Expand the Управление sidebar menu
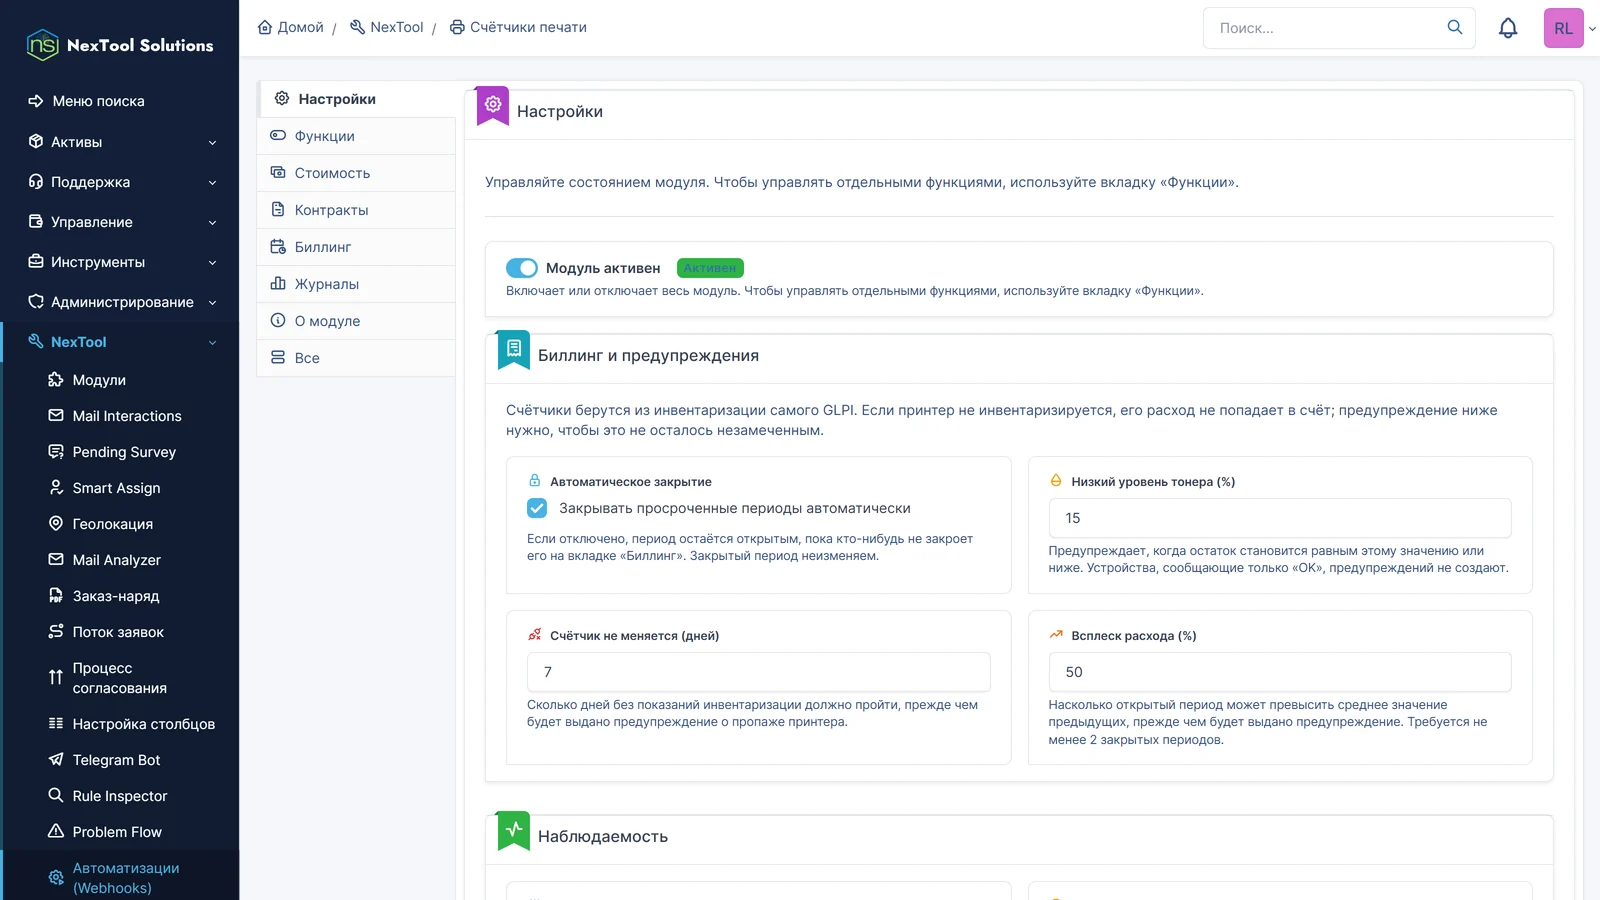Viewport: 1600px width, 900px height. 121,222
